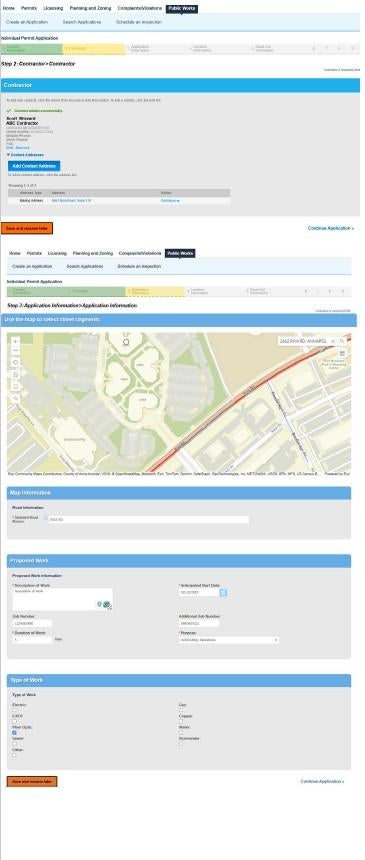Screen dimensions: 365x860
Task: Click Continue Application under Contractor section
Action: click(x=330, y=228)
